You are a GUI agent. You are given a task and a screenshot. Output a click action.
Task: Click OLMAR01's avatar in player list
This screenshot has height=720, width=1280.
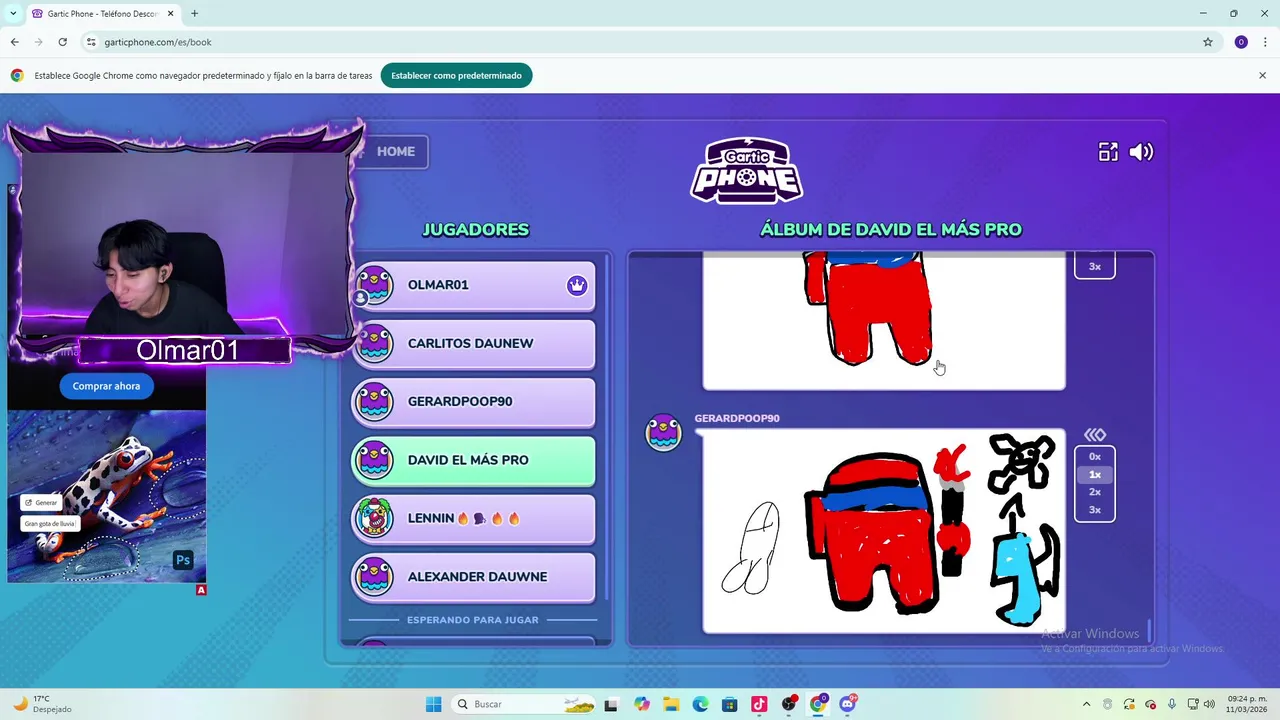click(375, 285)
